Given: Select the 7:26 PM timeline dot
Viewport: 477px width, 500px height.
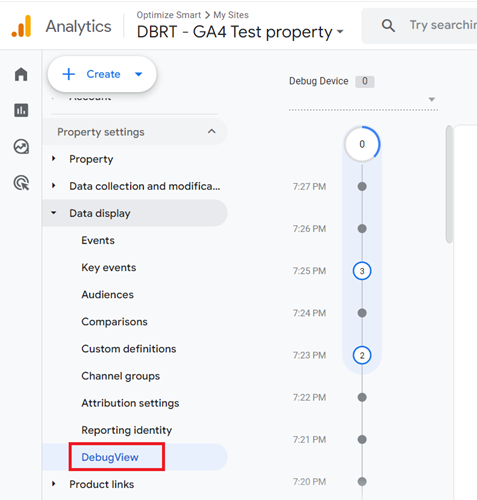Looking at the screenshot, I should [362, 229].
